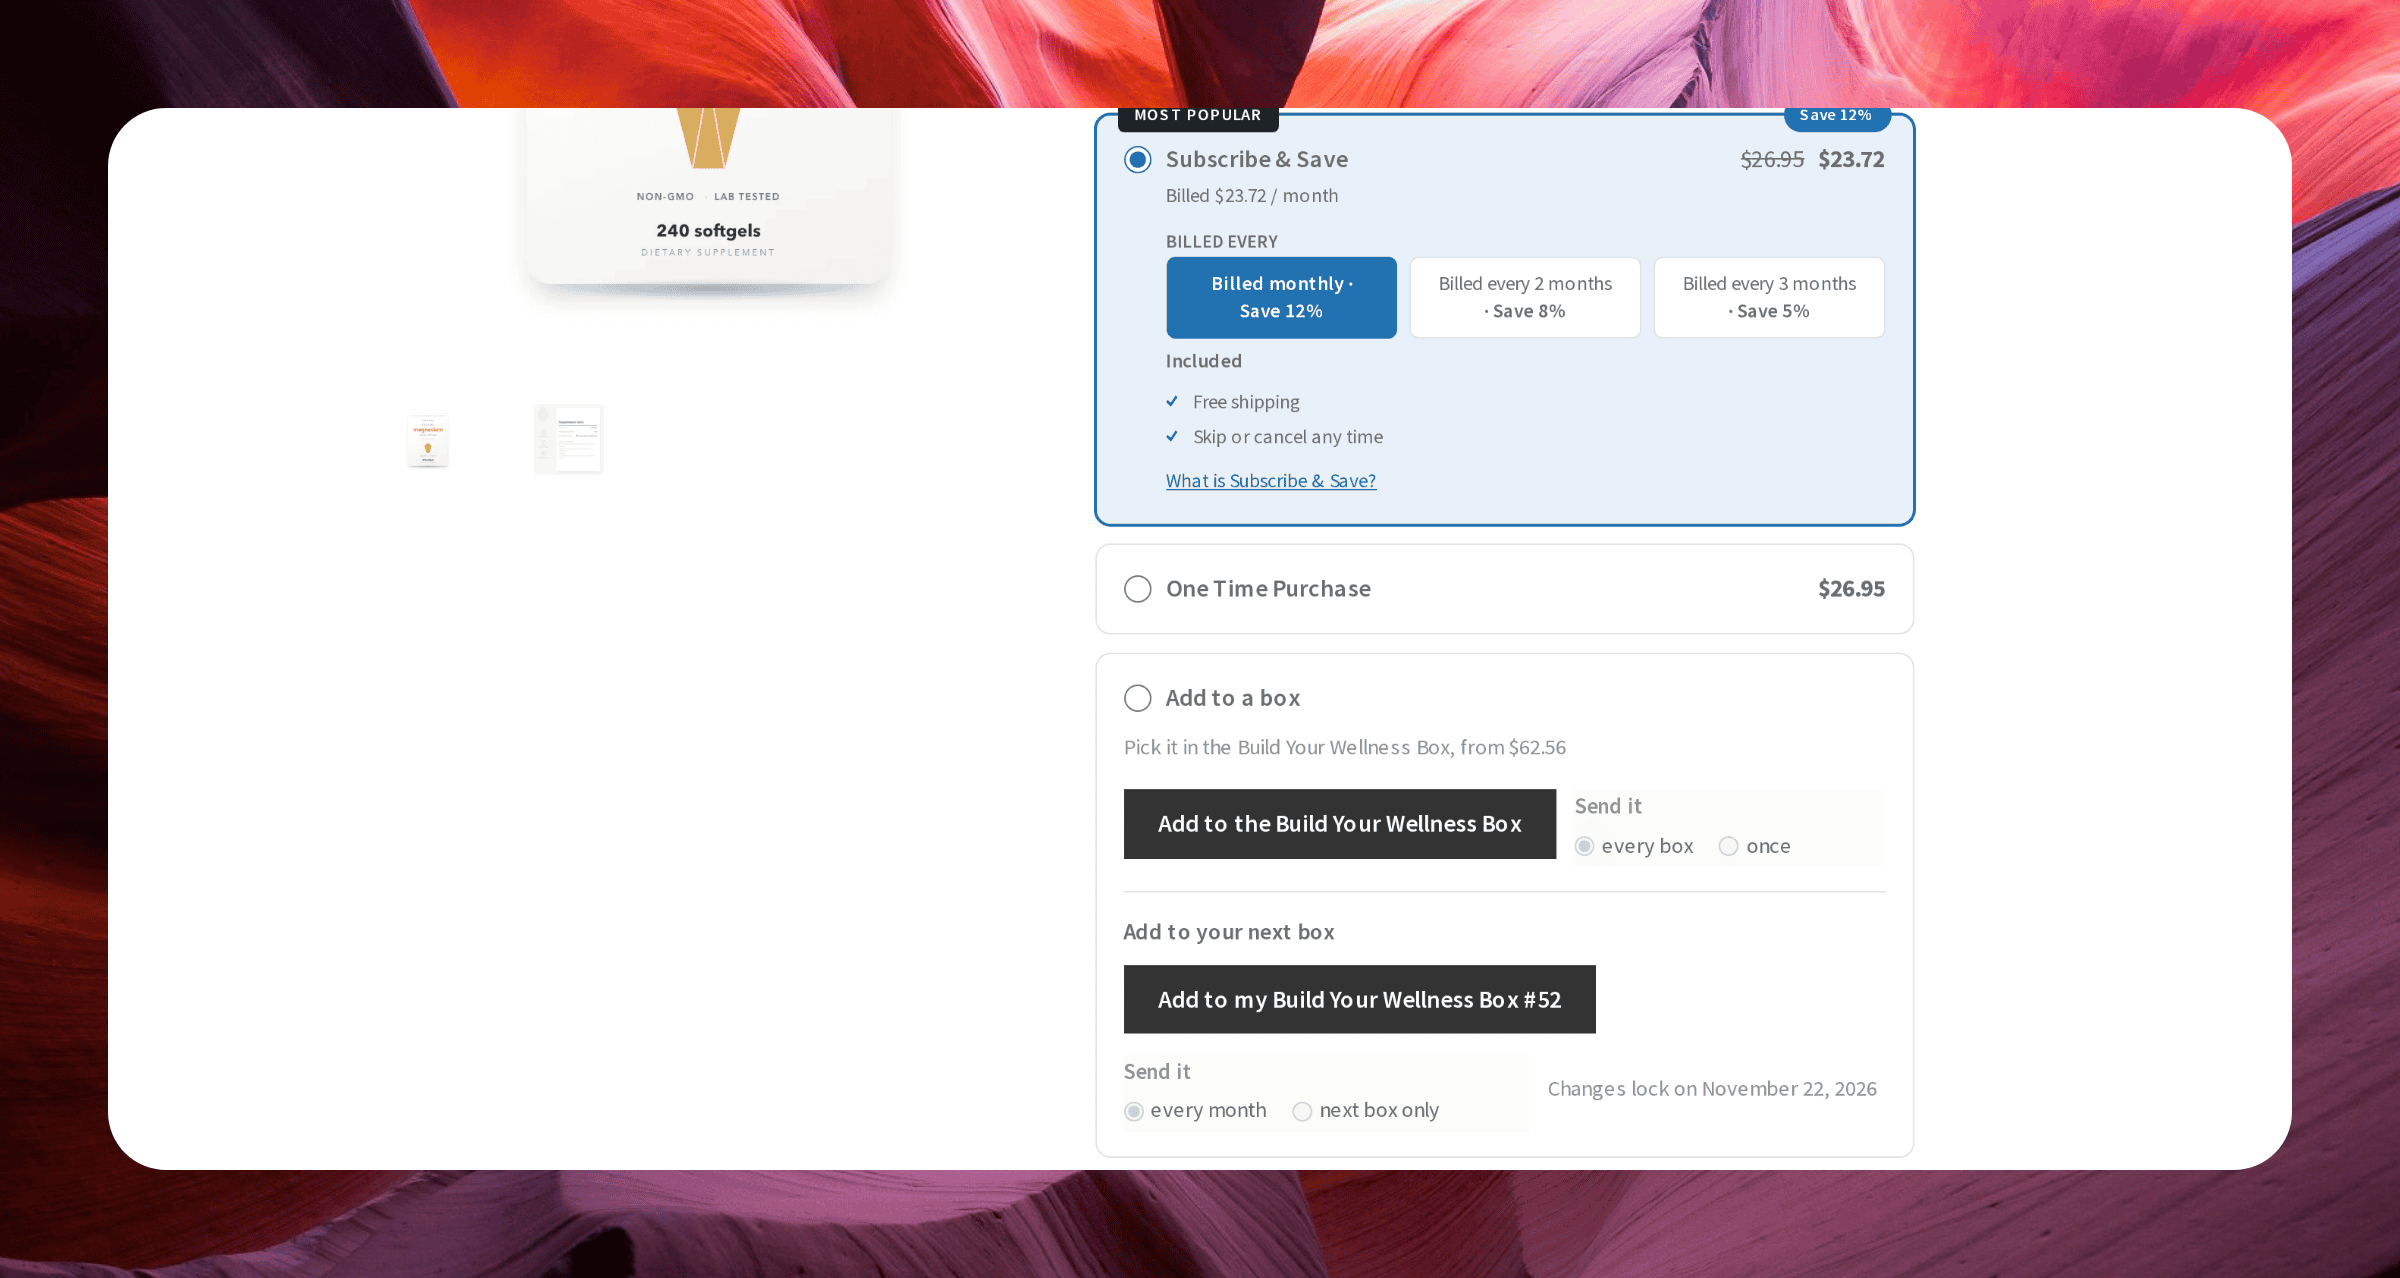Open 'What is Subscribe & Save?' link

pos(1270,481)
